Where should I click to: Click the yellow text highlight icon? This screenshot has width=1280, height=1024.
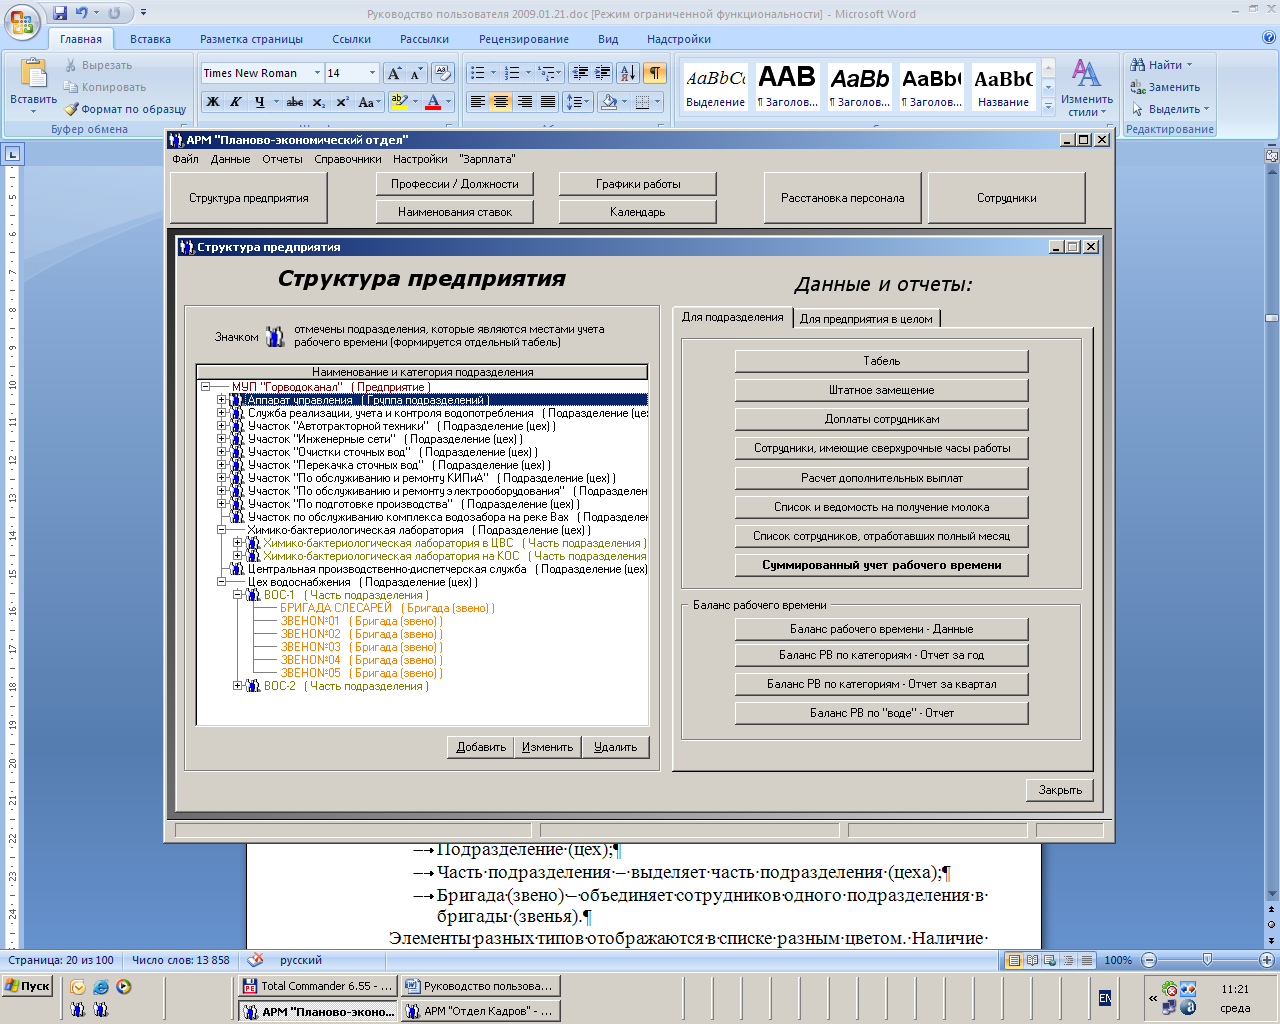click(398, 101)
